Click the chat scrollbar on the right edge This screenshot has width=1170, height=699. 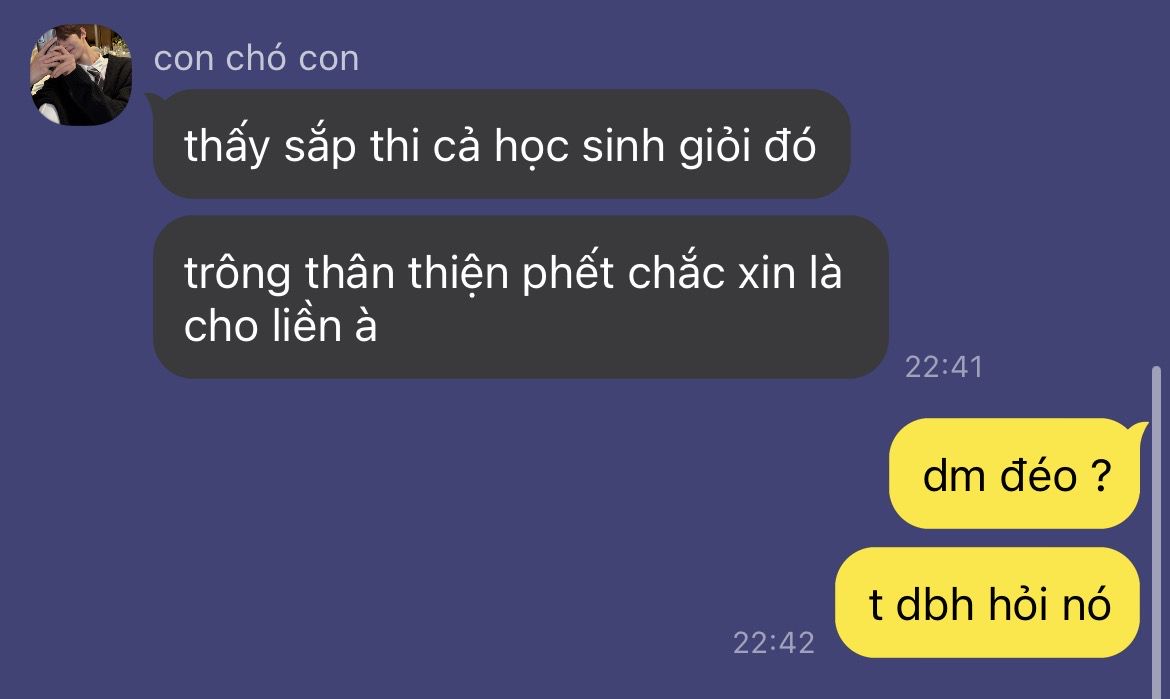tap(1157, 531)
